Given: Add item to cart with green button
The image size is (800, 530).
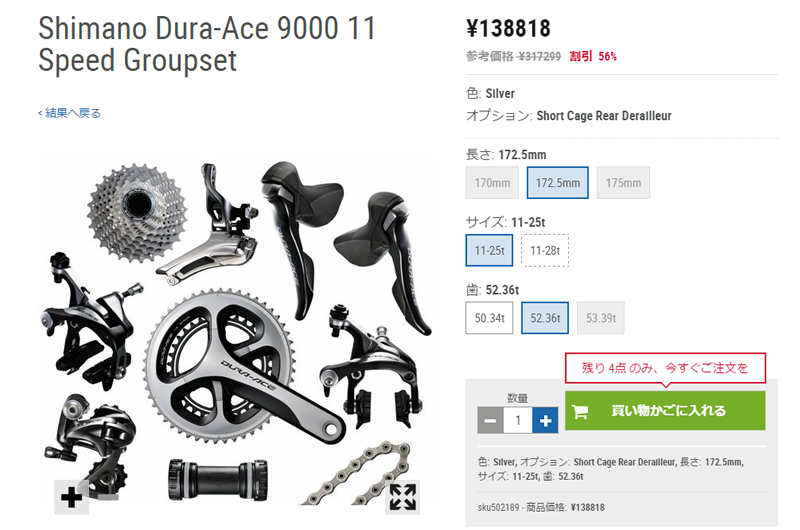Looking at the screenshot, I should tap(665, 411).
